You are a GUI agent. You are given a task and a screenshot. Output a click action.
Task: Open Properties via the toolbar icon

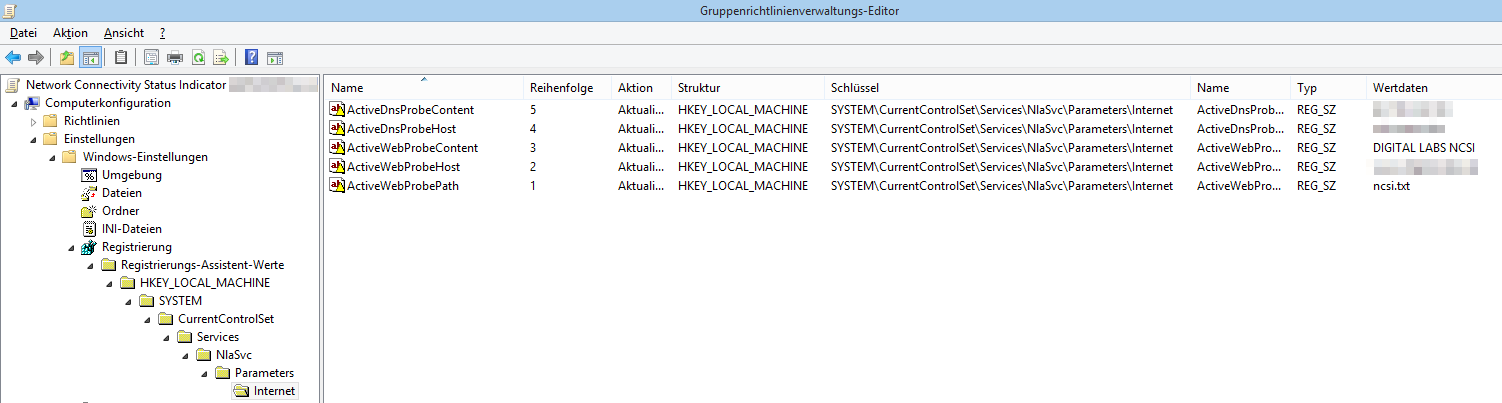tap(152, 57)
